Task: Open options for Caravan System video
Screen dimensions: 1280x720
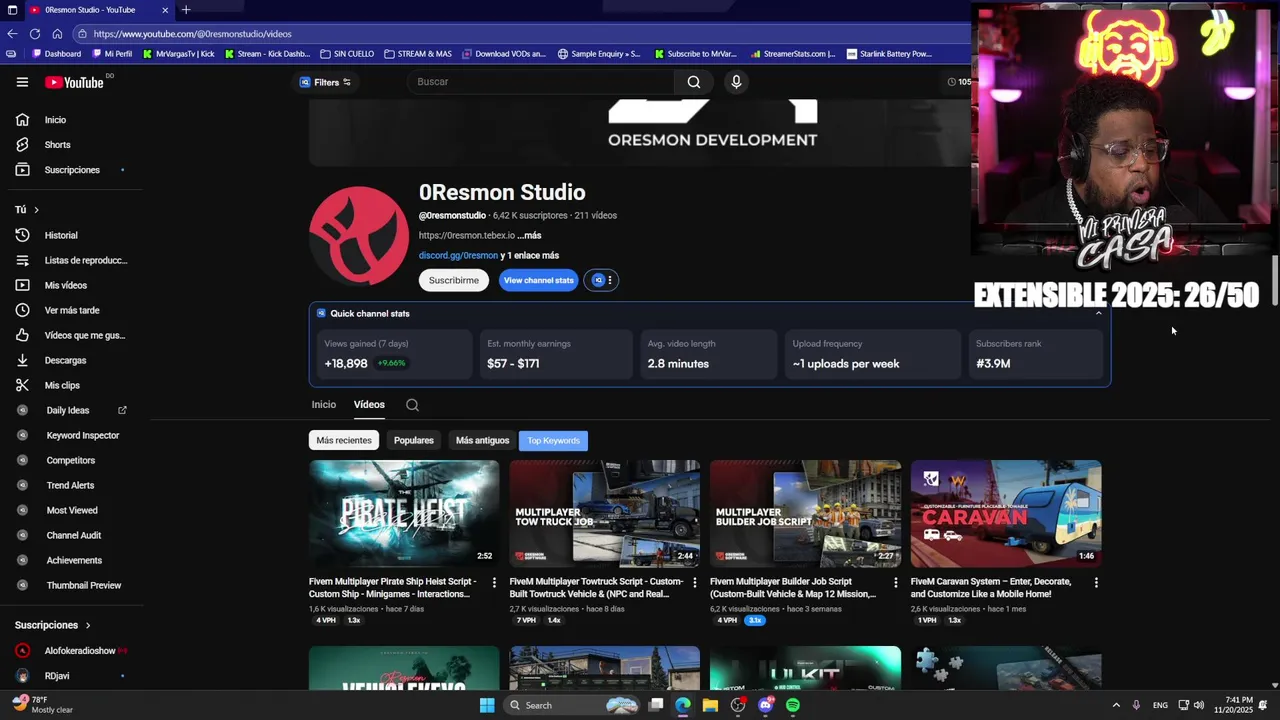Action: pyautogui.click(x=1096, y=582)
